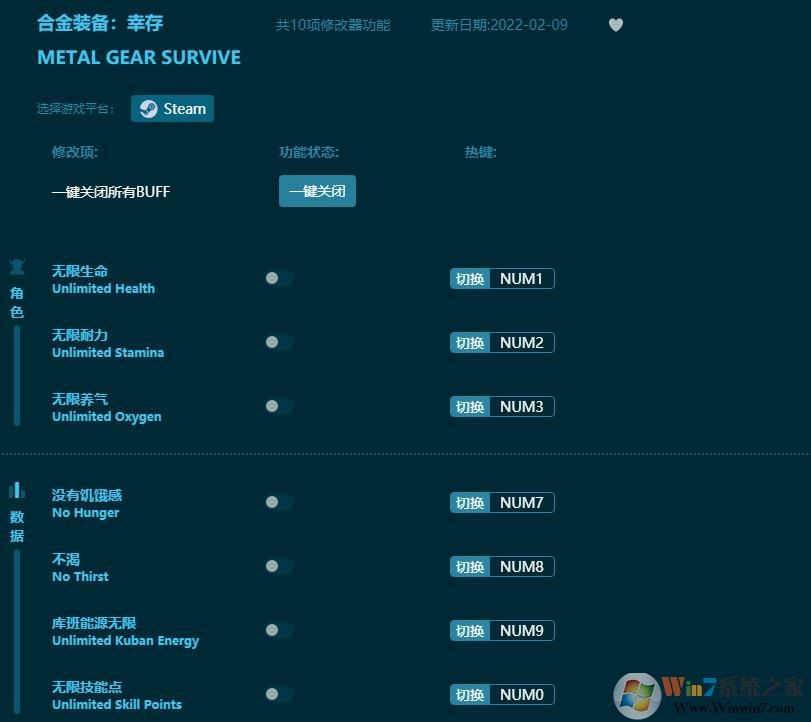Click 切换 button for NUM0 hotkey
This screenshot has height=722, width=811.
[470, 695]
